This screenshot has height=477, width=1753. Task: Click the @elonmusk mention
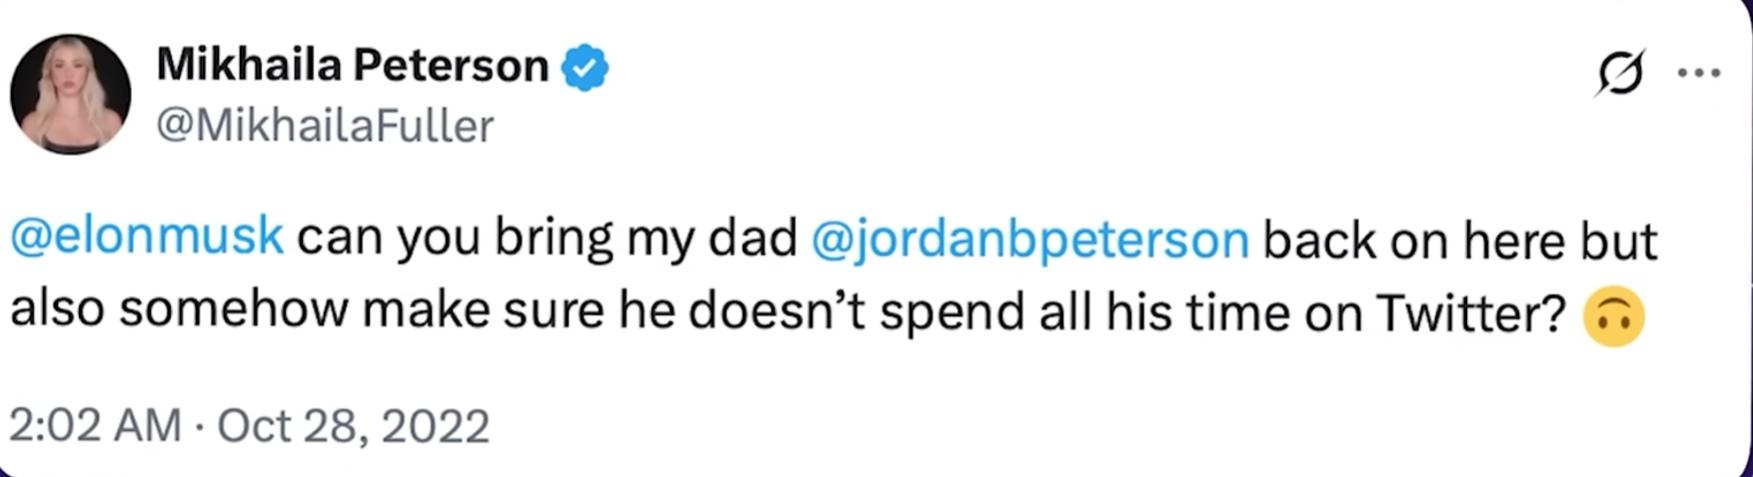tap(147, 240)
